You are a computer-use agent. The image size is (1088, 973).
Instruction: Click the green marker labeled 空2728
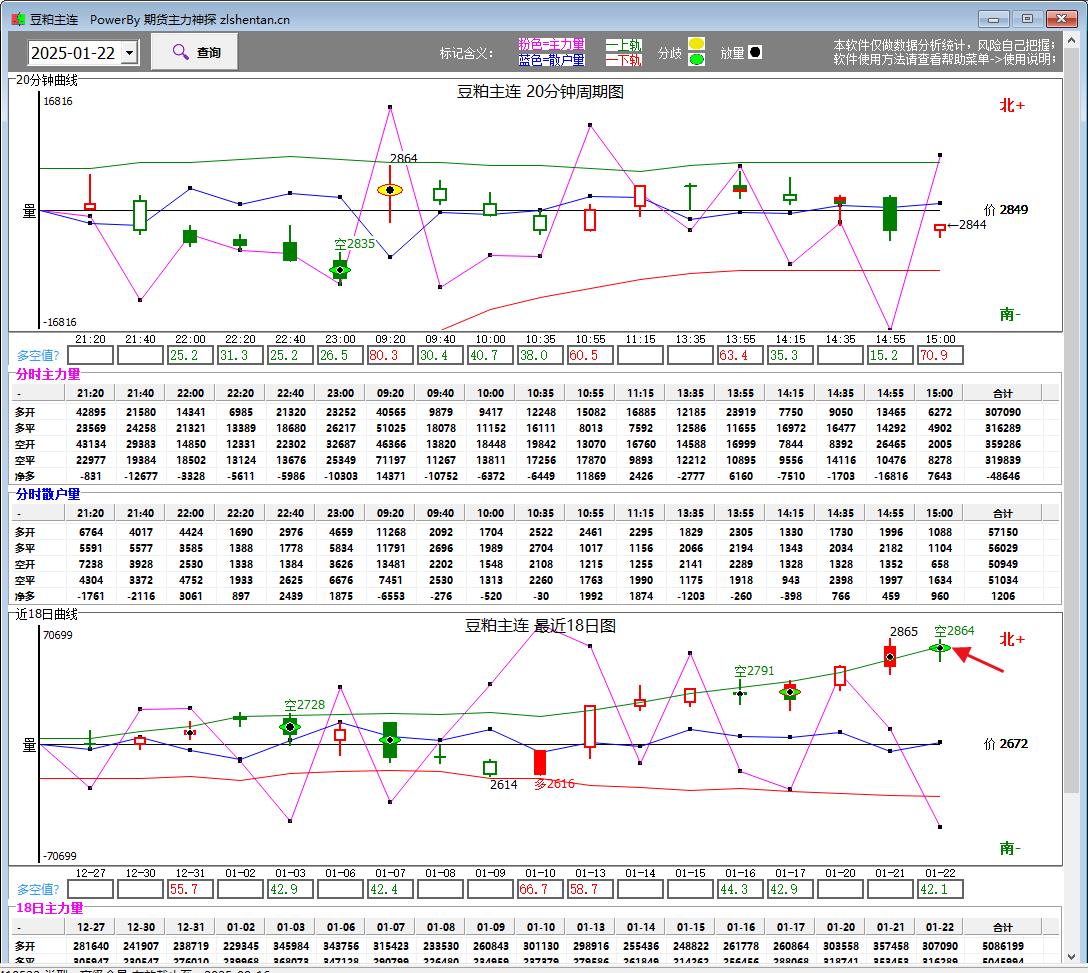pyautogui.click(x=290, y=727)
